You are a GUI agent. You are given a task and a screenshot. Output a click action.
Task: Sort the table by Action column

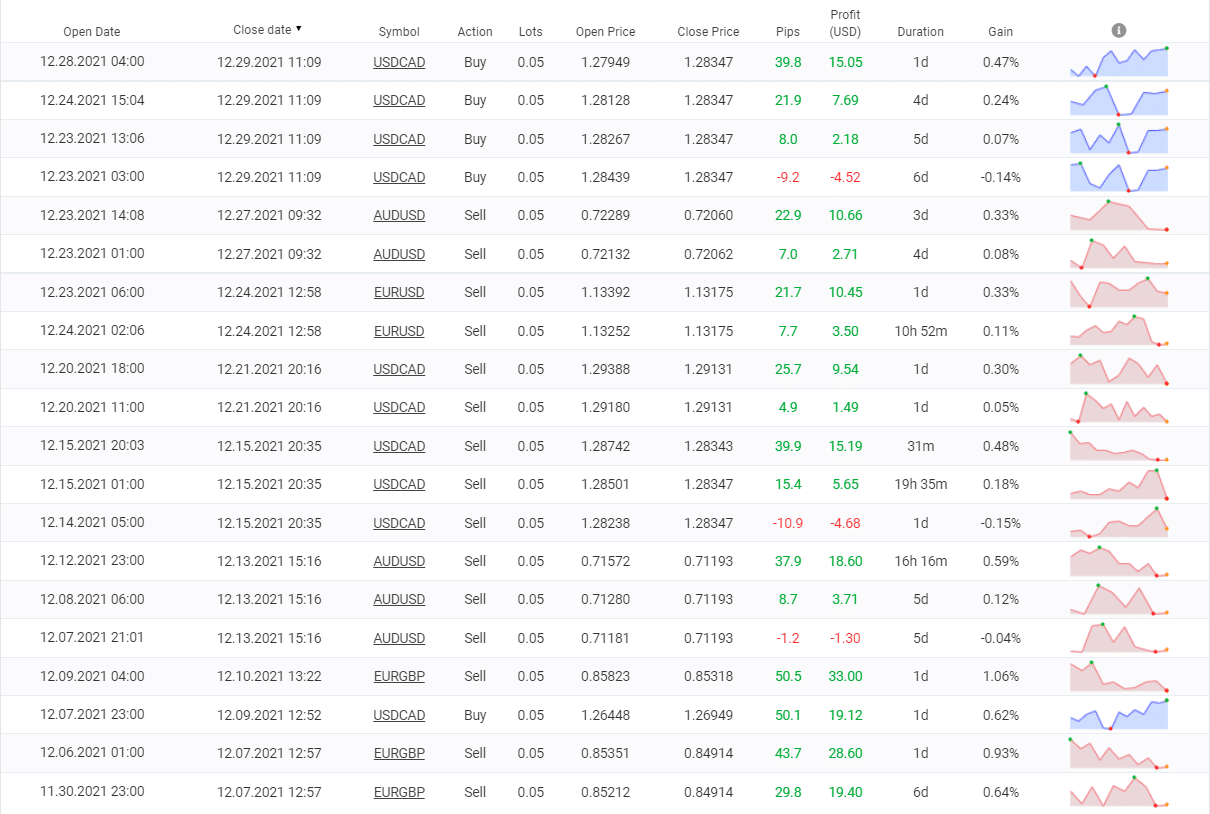[475, 31]
